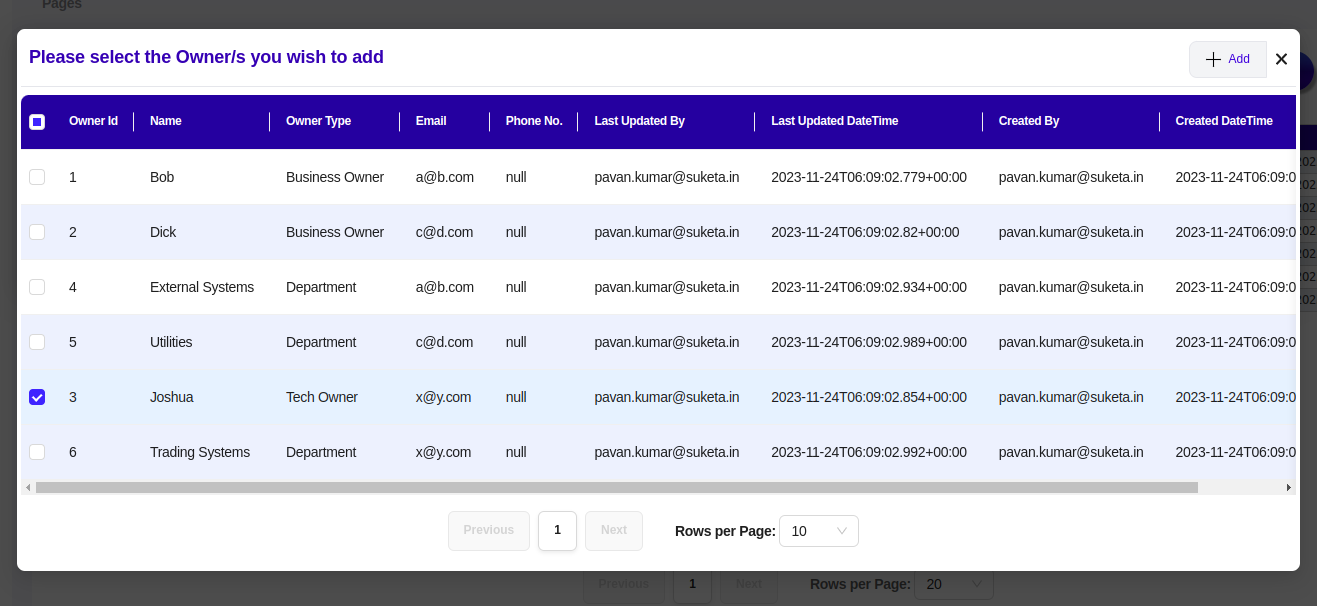
Task: Click the right arrow of horizontal scrollbar
Action: point(1289,488)
